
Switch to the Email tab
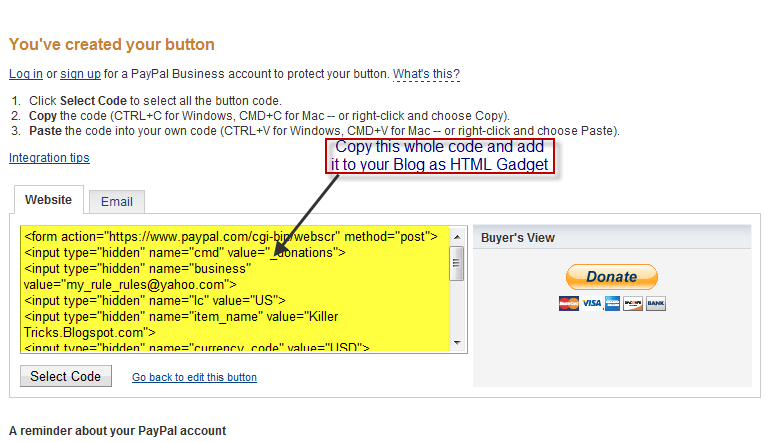click(117, 201)
